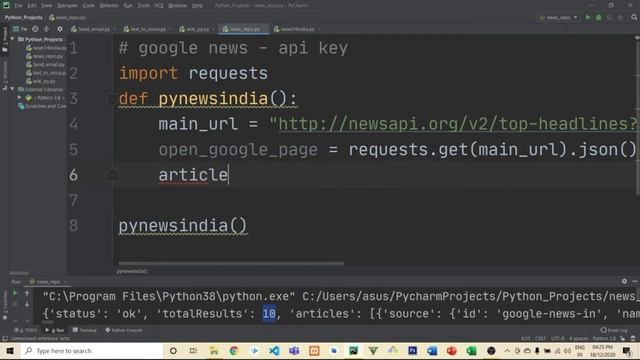Expand the Python 3.8 library node
640x360 pixels.
pos(19,98)
